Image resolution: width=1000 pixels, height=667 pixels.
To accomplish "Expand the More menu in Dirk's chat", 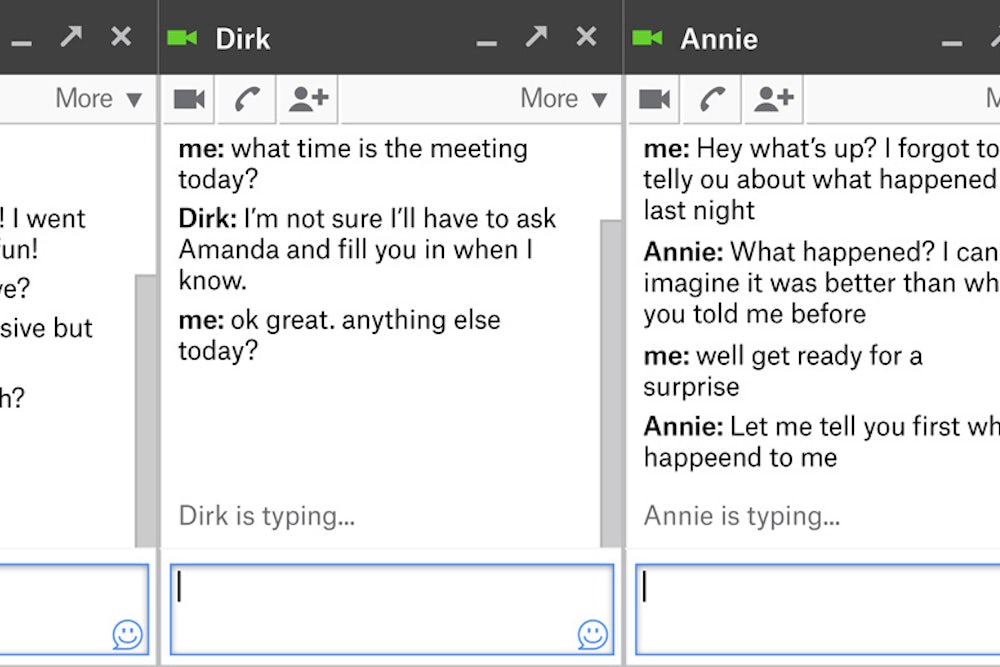I will point(563,98).
